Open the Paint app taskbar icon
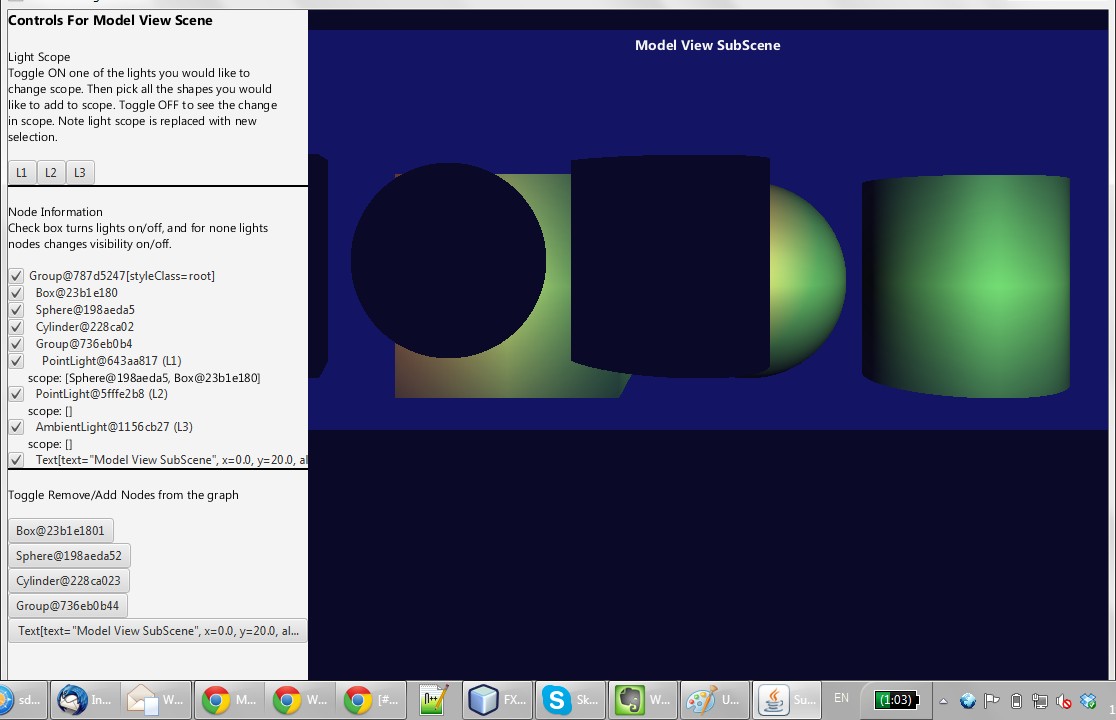The height and width of the screenshot is (720, 1116). point(714,700)
